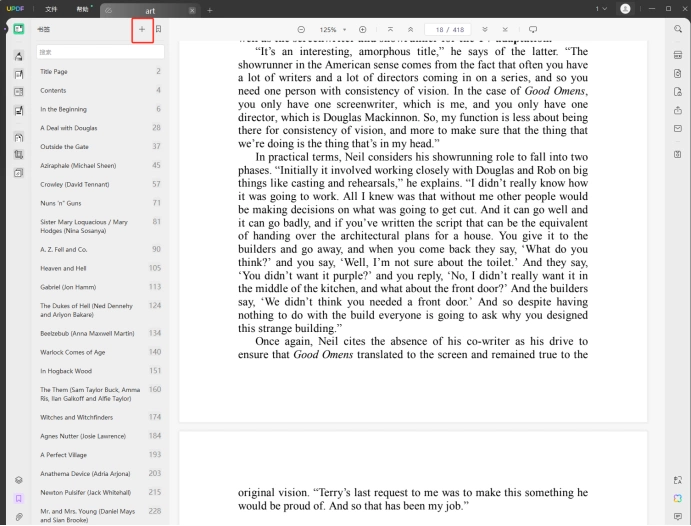The width and height of the screenshot is (691, 526).
Task: Expand the window count dropdown in title bar
Action: [x=602, y=9]
